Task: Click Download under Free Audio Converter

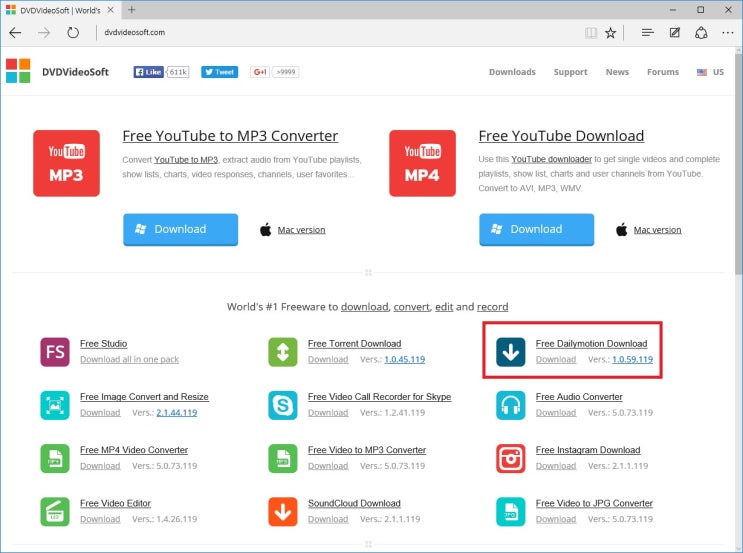Action: 556,413
